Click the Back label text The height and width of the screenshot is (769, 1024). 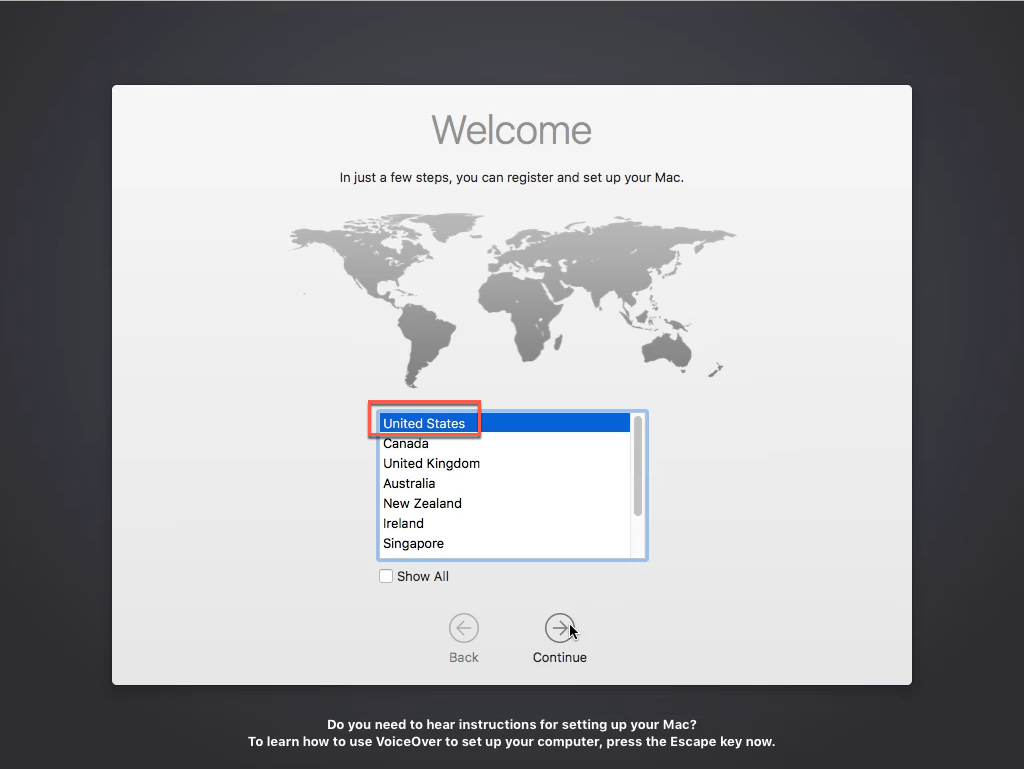(464, 657)
